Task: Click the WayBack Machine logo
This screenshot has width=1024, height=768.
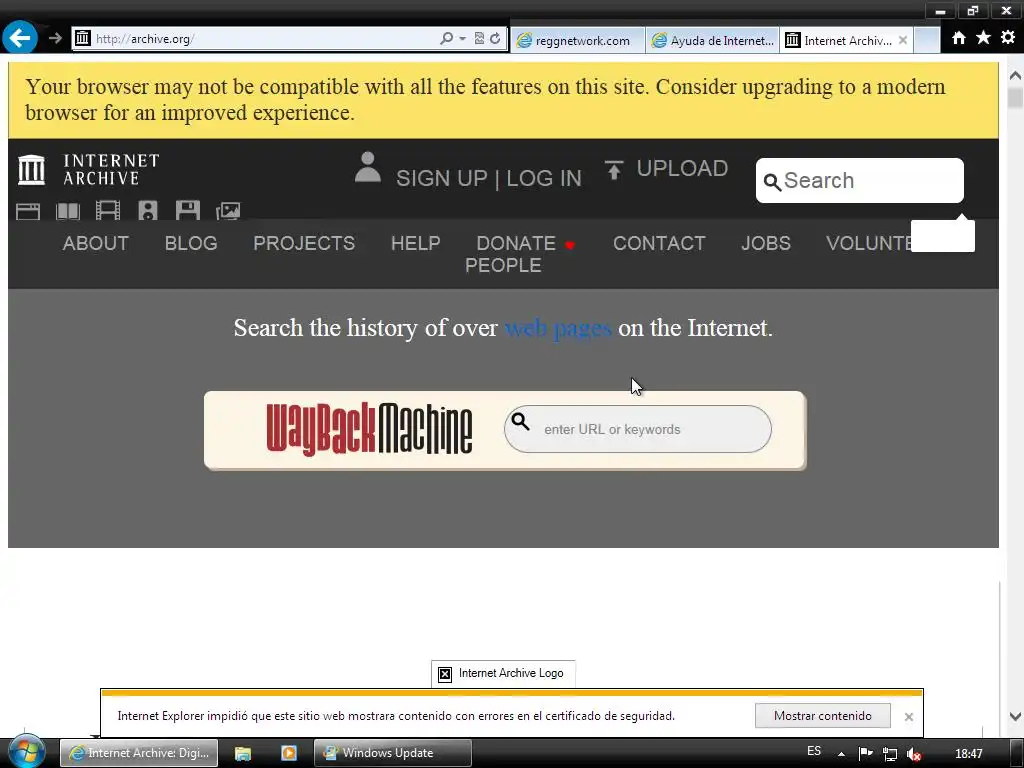Action: point(369,429)
